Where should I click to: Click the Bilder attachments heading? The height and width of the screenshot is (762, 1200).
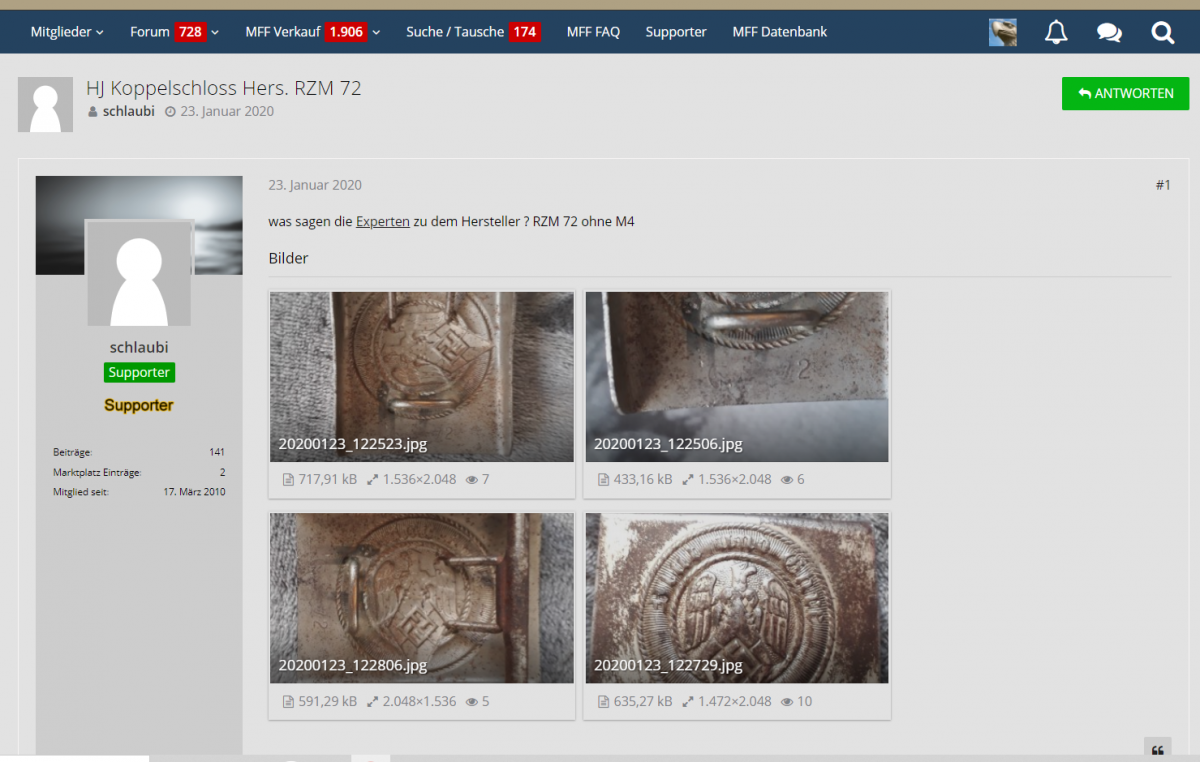(x=288, y=258)
